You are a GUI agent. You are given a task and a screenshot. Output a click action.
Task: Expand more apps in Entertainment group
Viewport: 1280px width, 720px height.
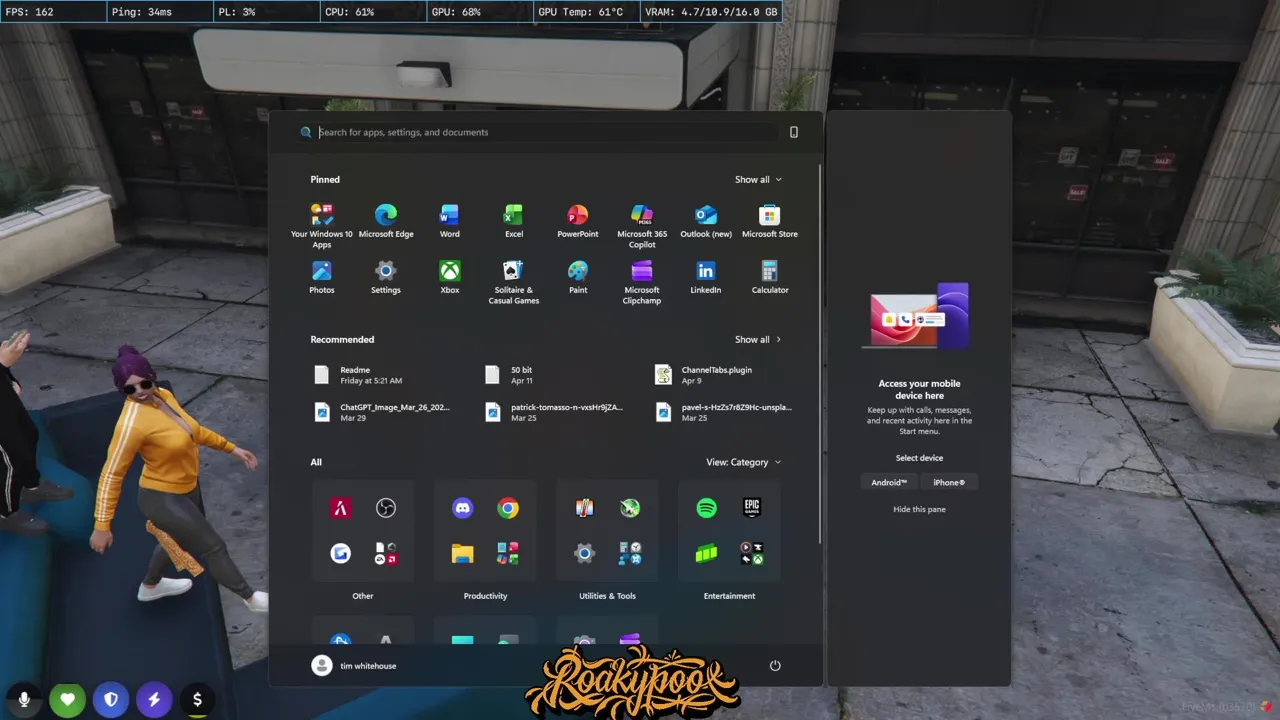(x=752, y=553)
